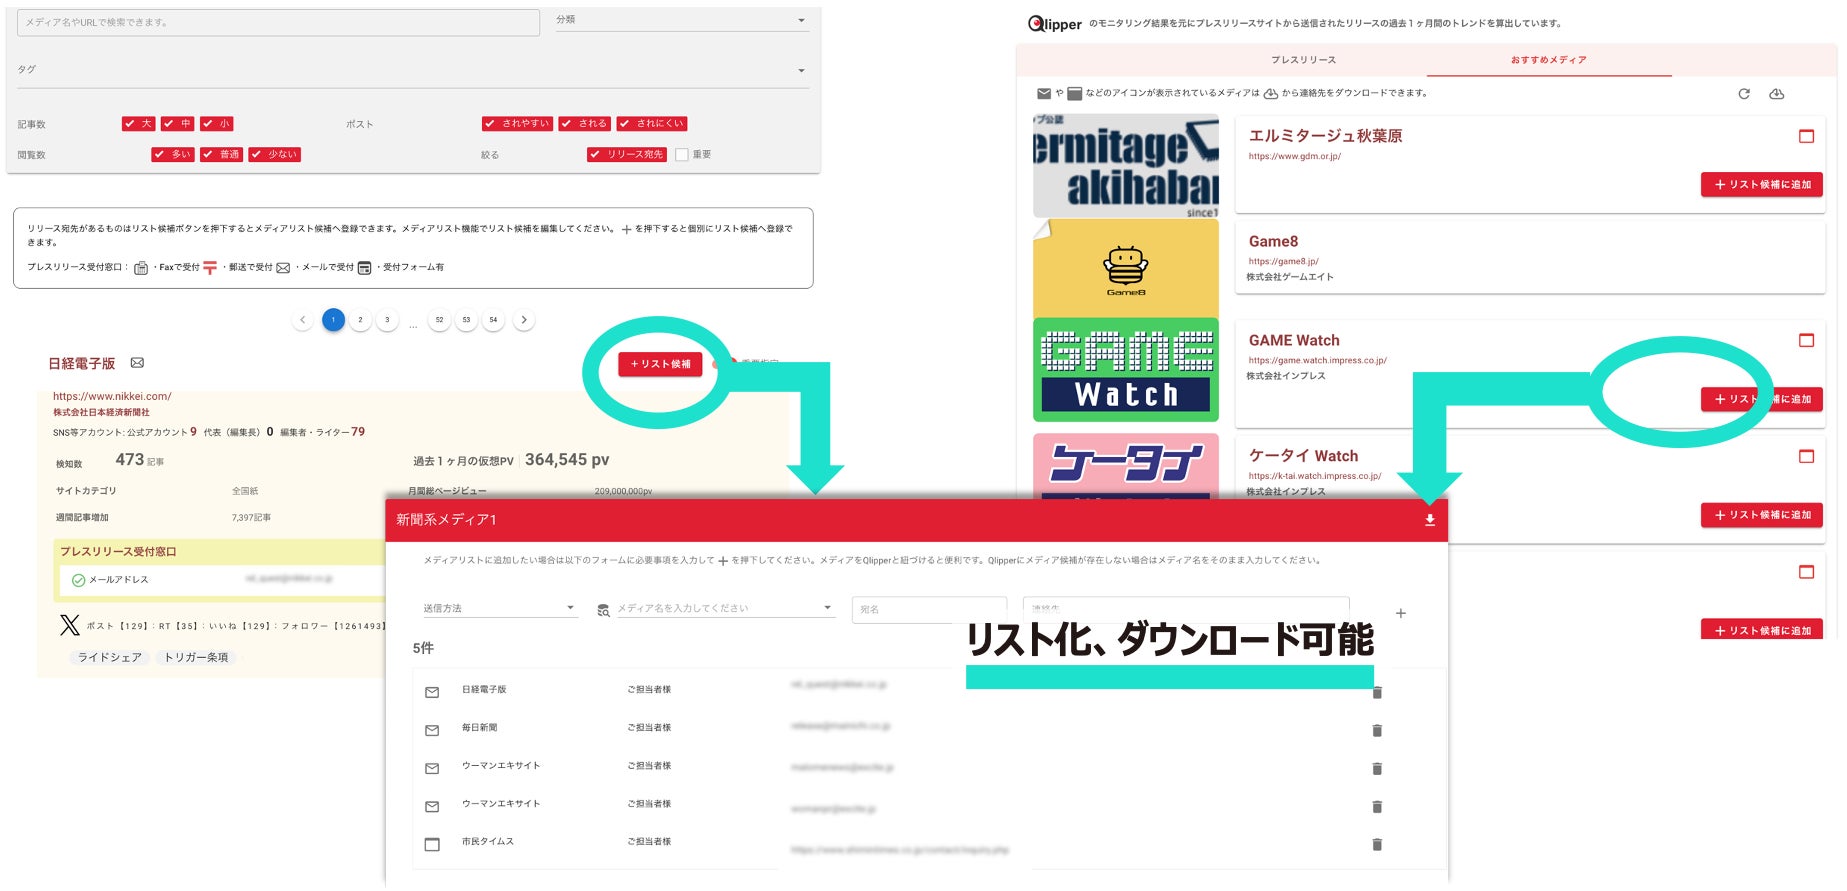Go to page 1 in pagination
This screenshot has height=891, width=1847.
pos(333,320)
